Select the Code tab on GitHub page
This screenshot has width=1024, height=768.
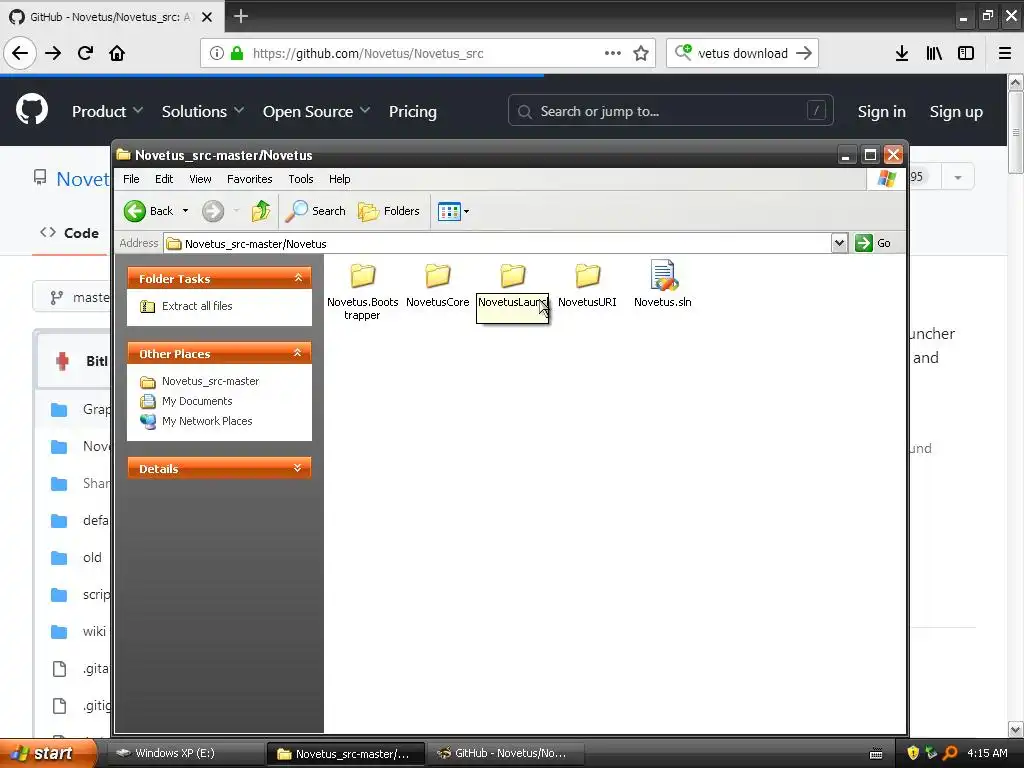(69, 232)
